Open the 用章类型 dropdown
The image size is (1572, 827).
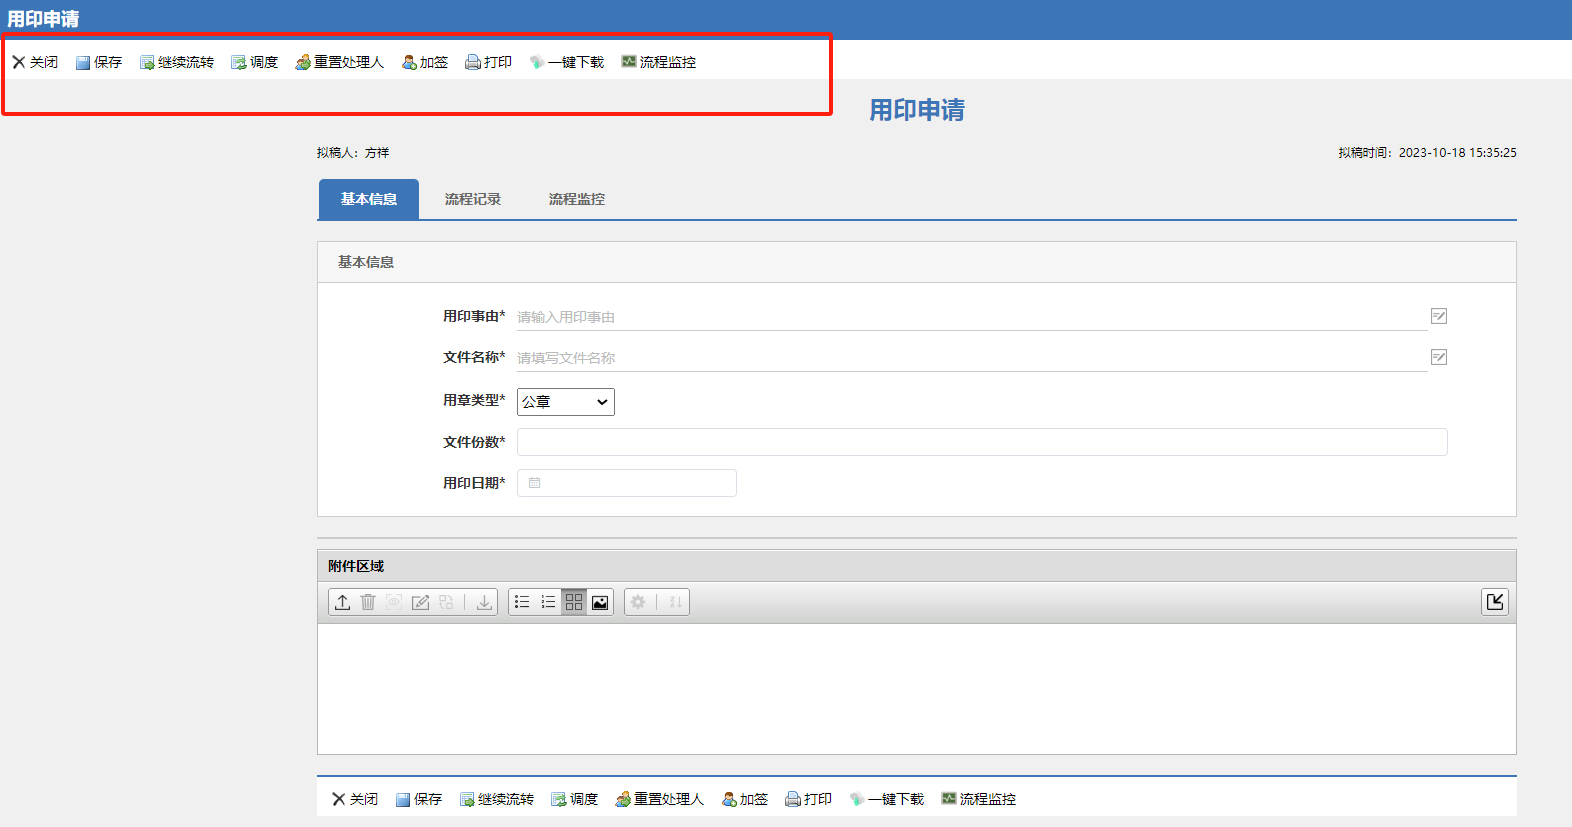click(x=565, y=402)
